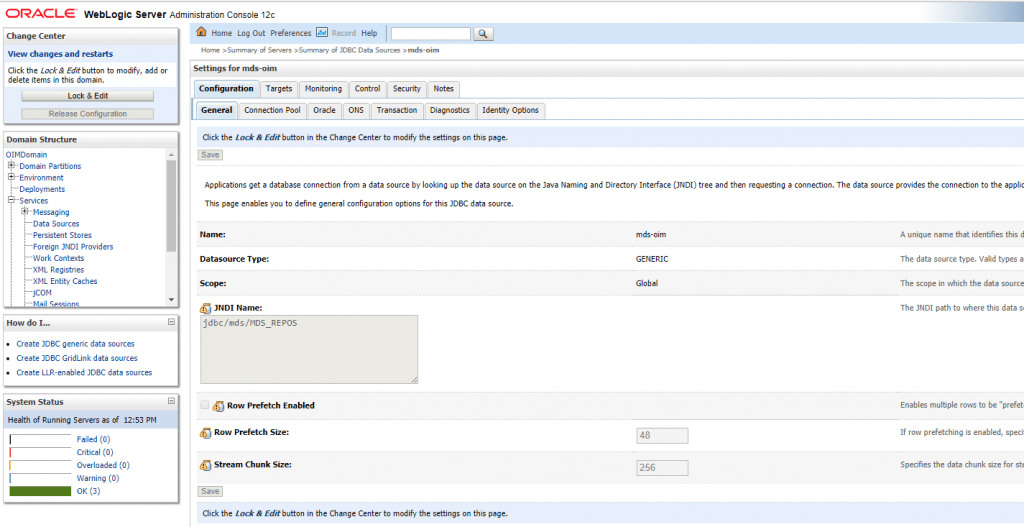Open the Monitoring tab

coord(323,89)
